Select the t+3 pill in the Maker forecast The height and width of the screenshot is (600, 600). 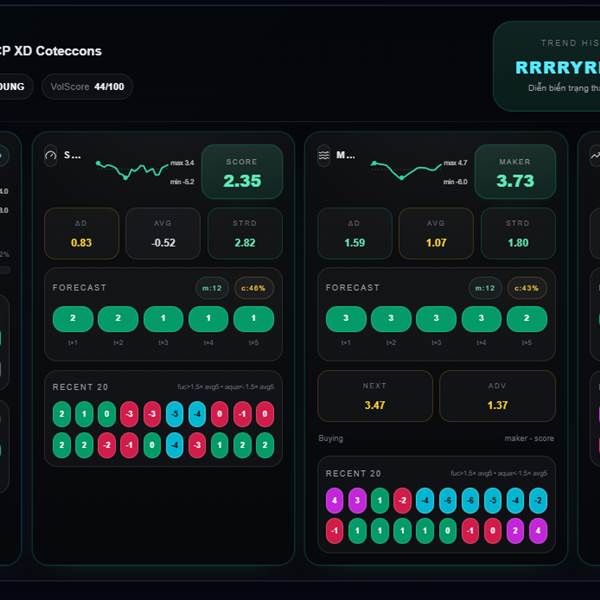pos(436,318)
